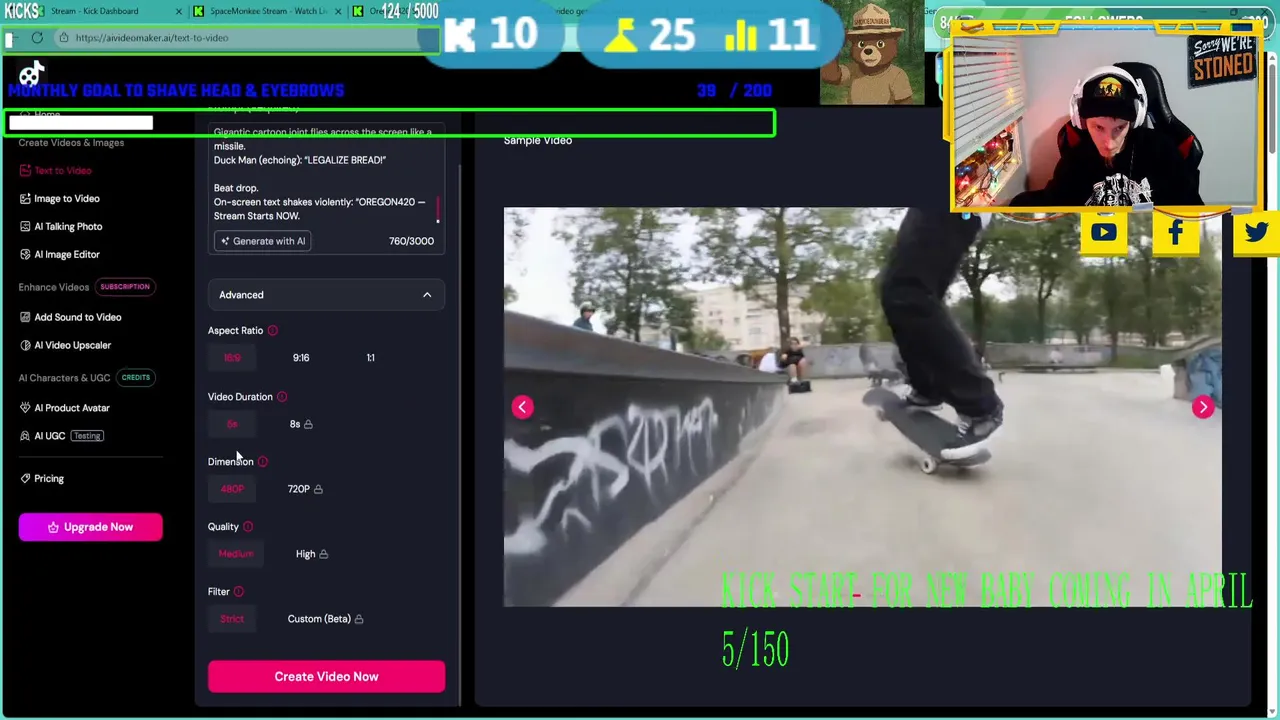Screen dimensions: 1280x720
Task: Show the Video Duration info tooltip icon
Action: (282, 397)
